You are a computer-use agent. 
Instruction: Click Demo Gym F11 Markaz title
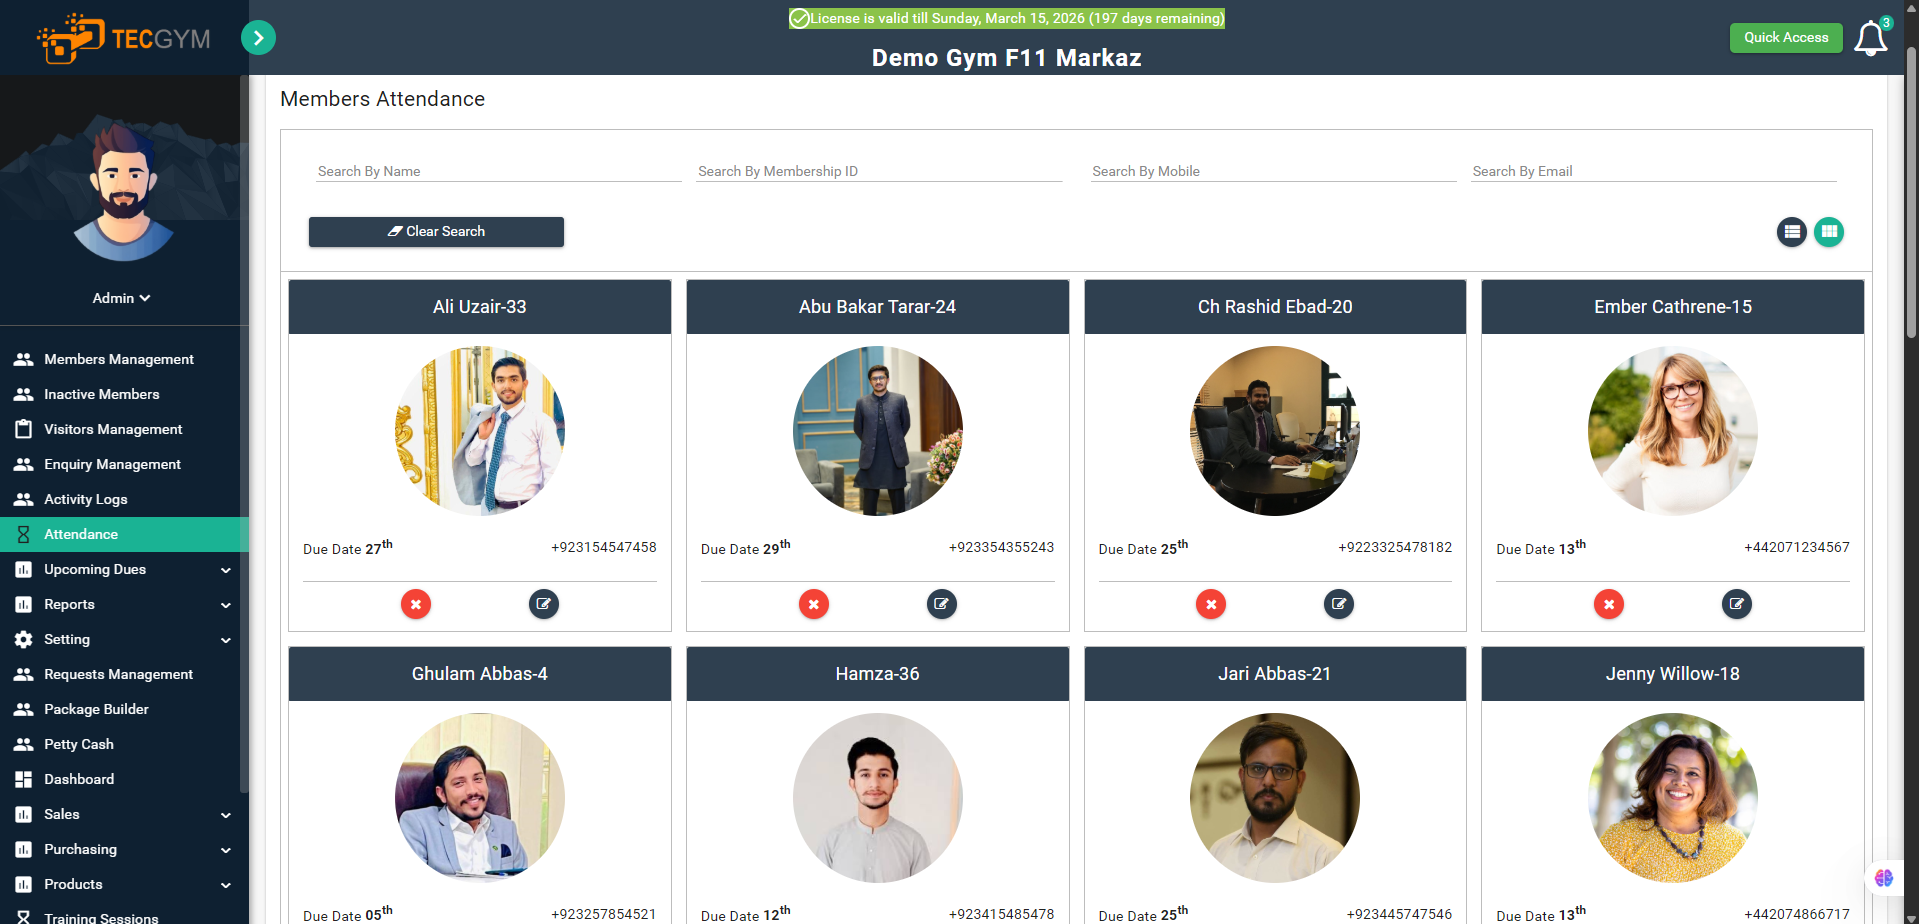pyautogui.click(x=1006, y=58)
